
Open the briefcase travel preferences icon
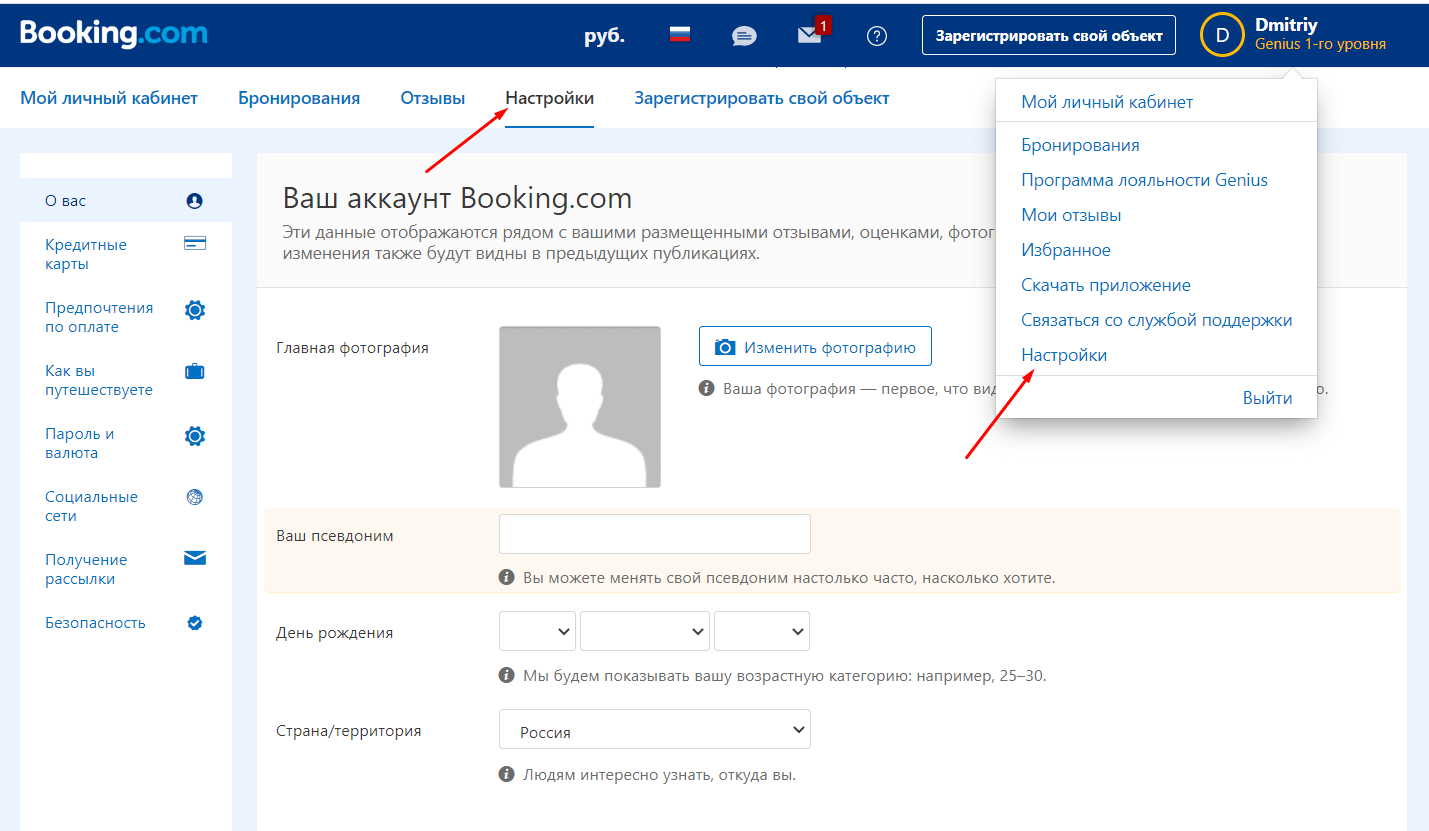pyautogui.click(x=195, y=372)
